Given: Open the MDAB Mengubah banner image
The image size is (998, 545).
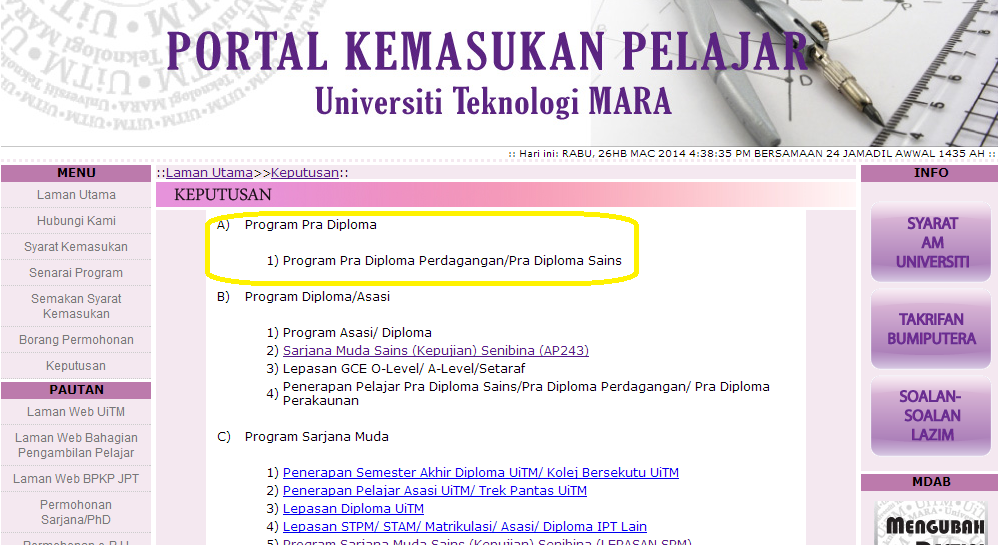Looking at the screenshot, I should (931, 522).
